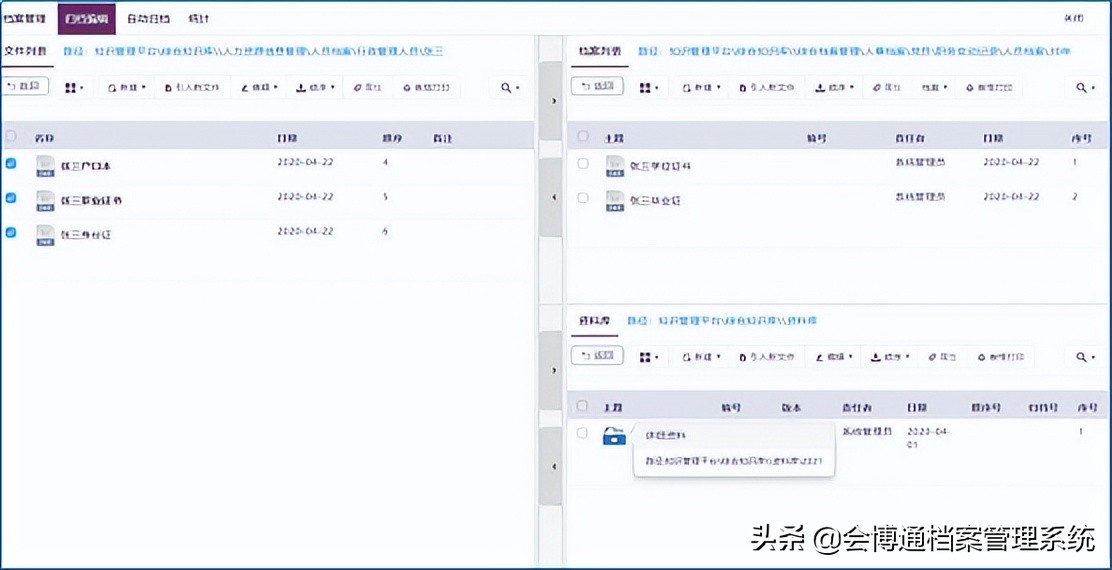
Task: Open the search magnifier dropdown in the archive list panel
Action: click(1085, 88)
